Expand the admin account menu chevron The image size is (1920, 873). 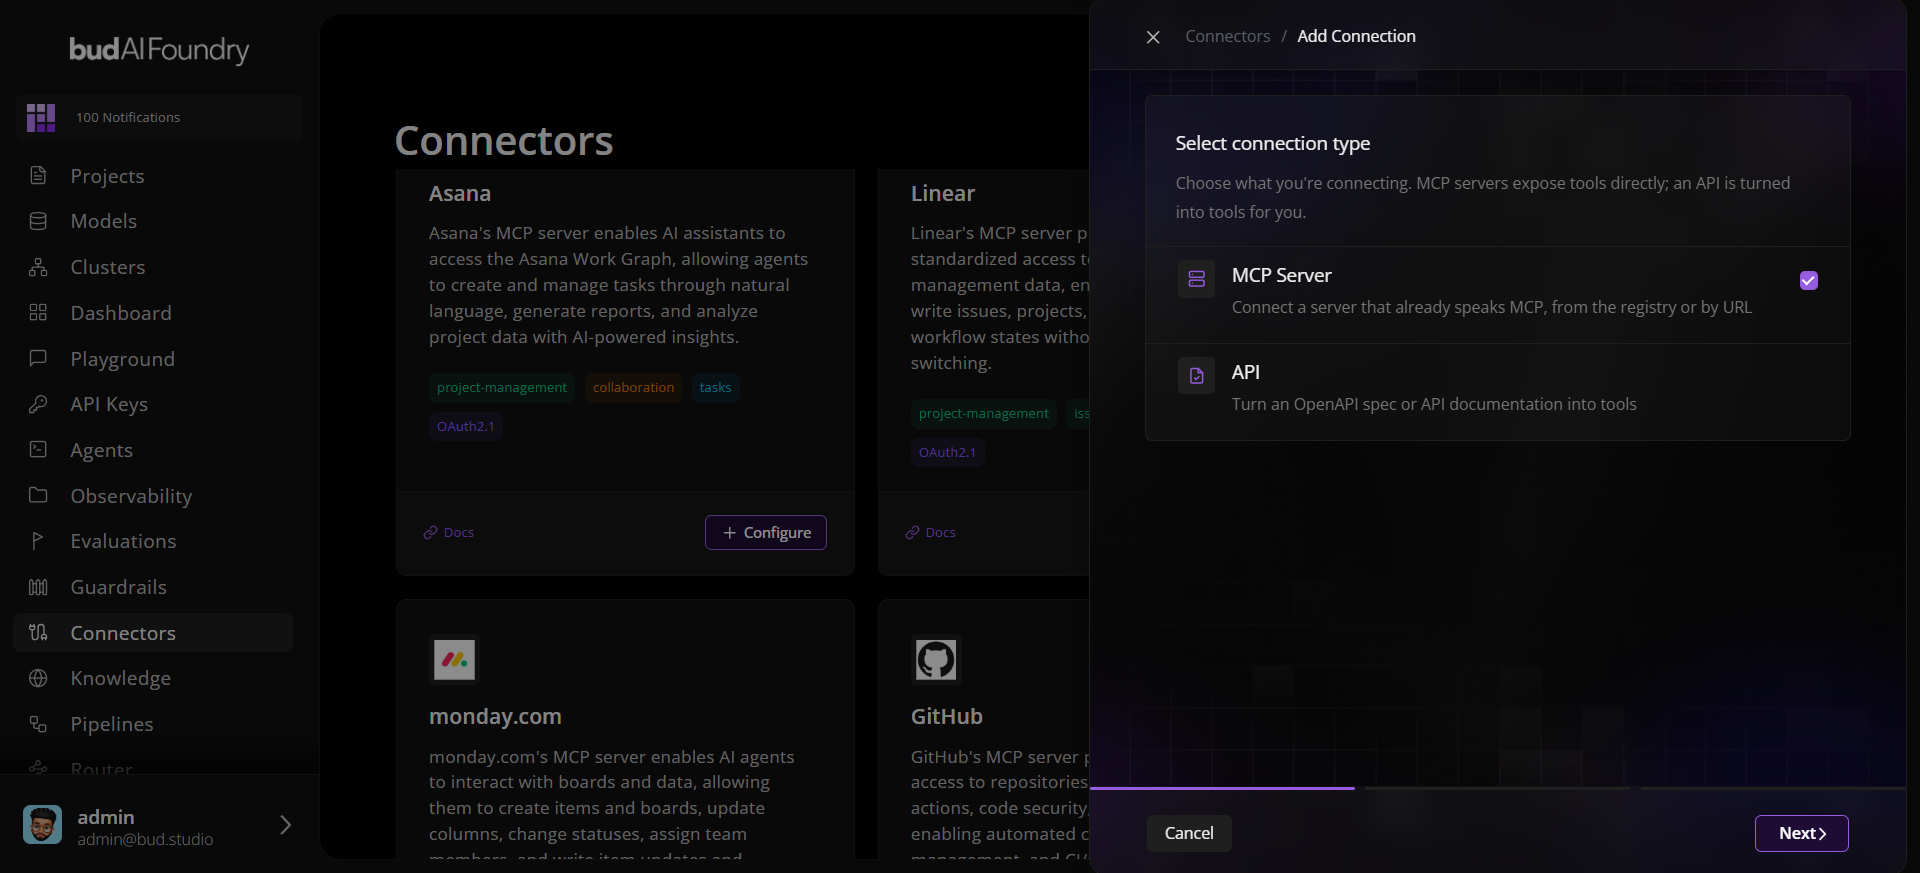[285, 825]
